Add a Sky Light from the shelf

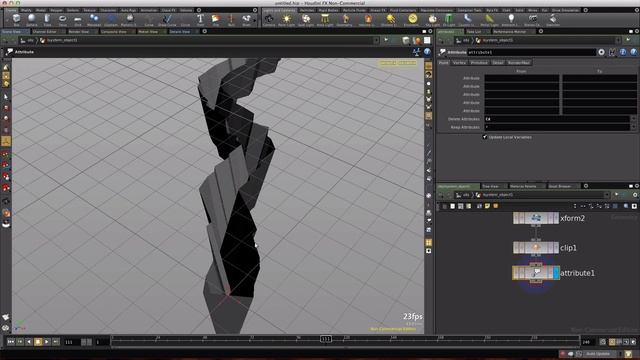(433, 20)
